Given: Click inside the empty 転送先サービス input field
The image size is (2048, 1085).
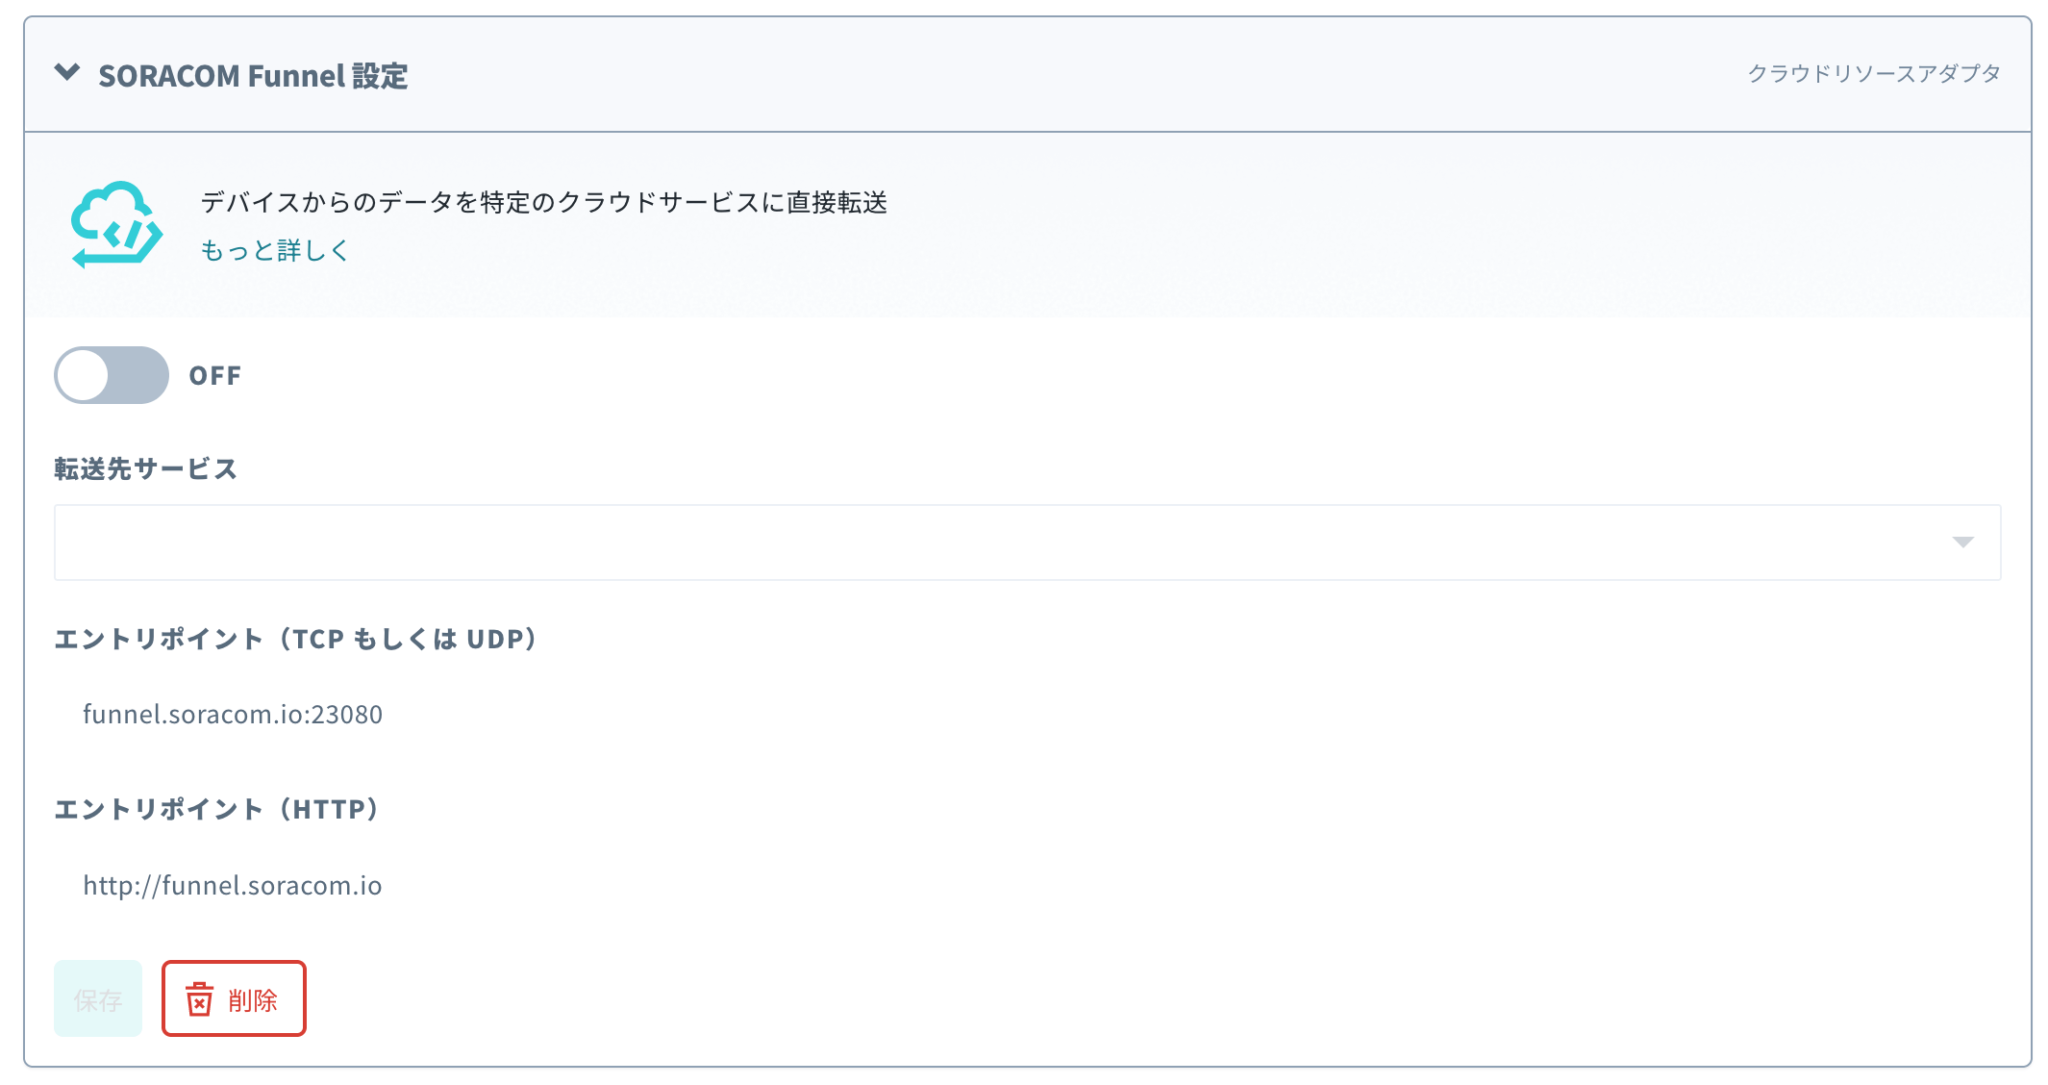Looking at the screenshot, I should pyautogui.click(x=800, y=543).
